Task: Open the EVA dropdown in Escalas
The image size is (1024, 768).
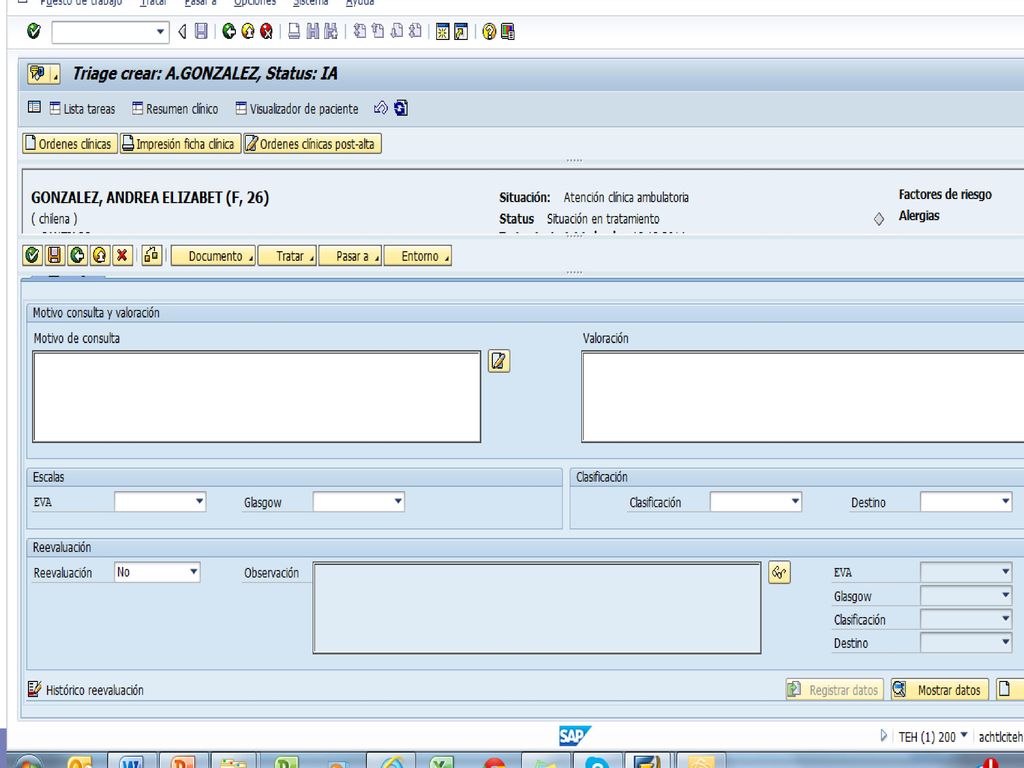Action: pyautogui.click(x=200, y=502)
